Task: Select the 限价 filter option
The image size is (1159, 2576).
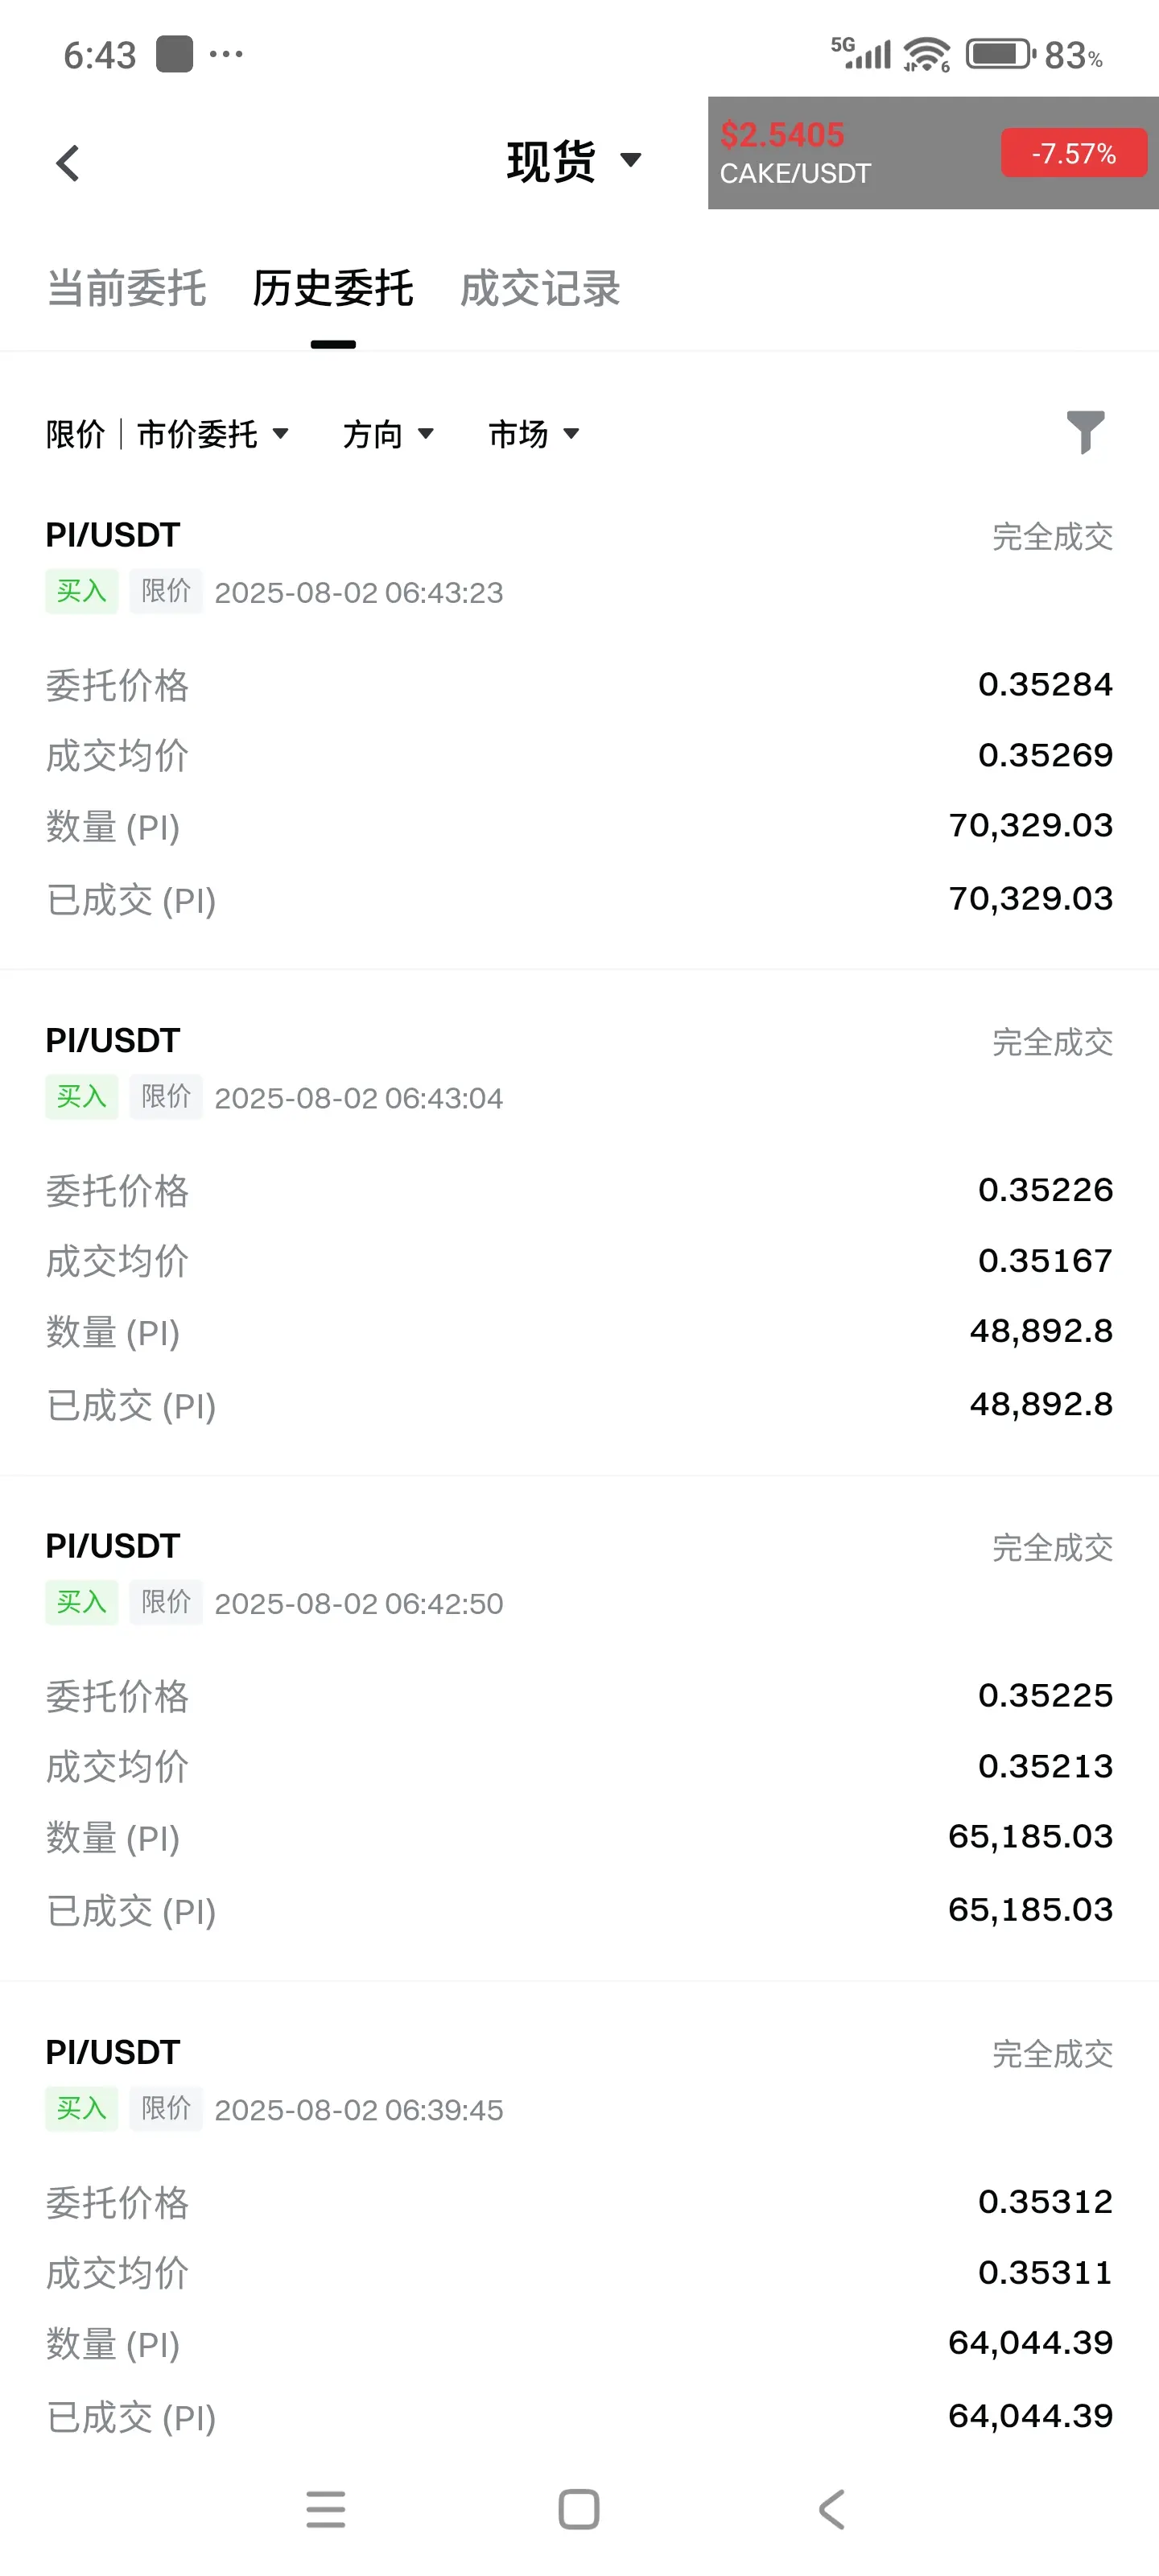Action: click(x=76, y=434)
